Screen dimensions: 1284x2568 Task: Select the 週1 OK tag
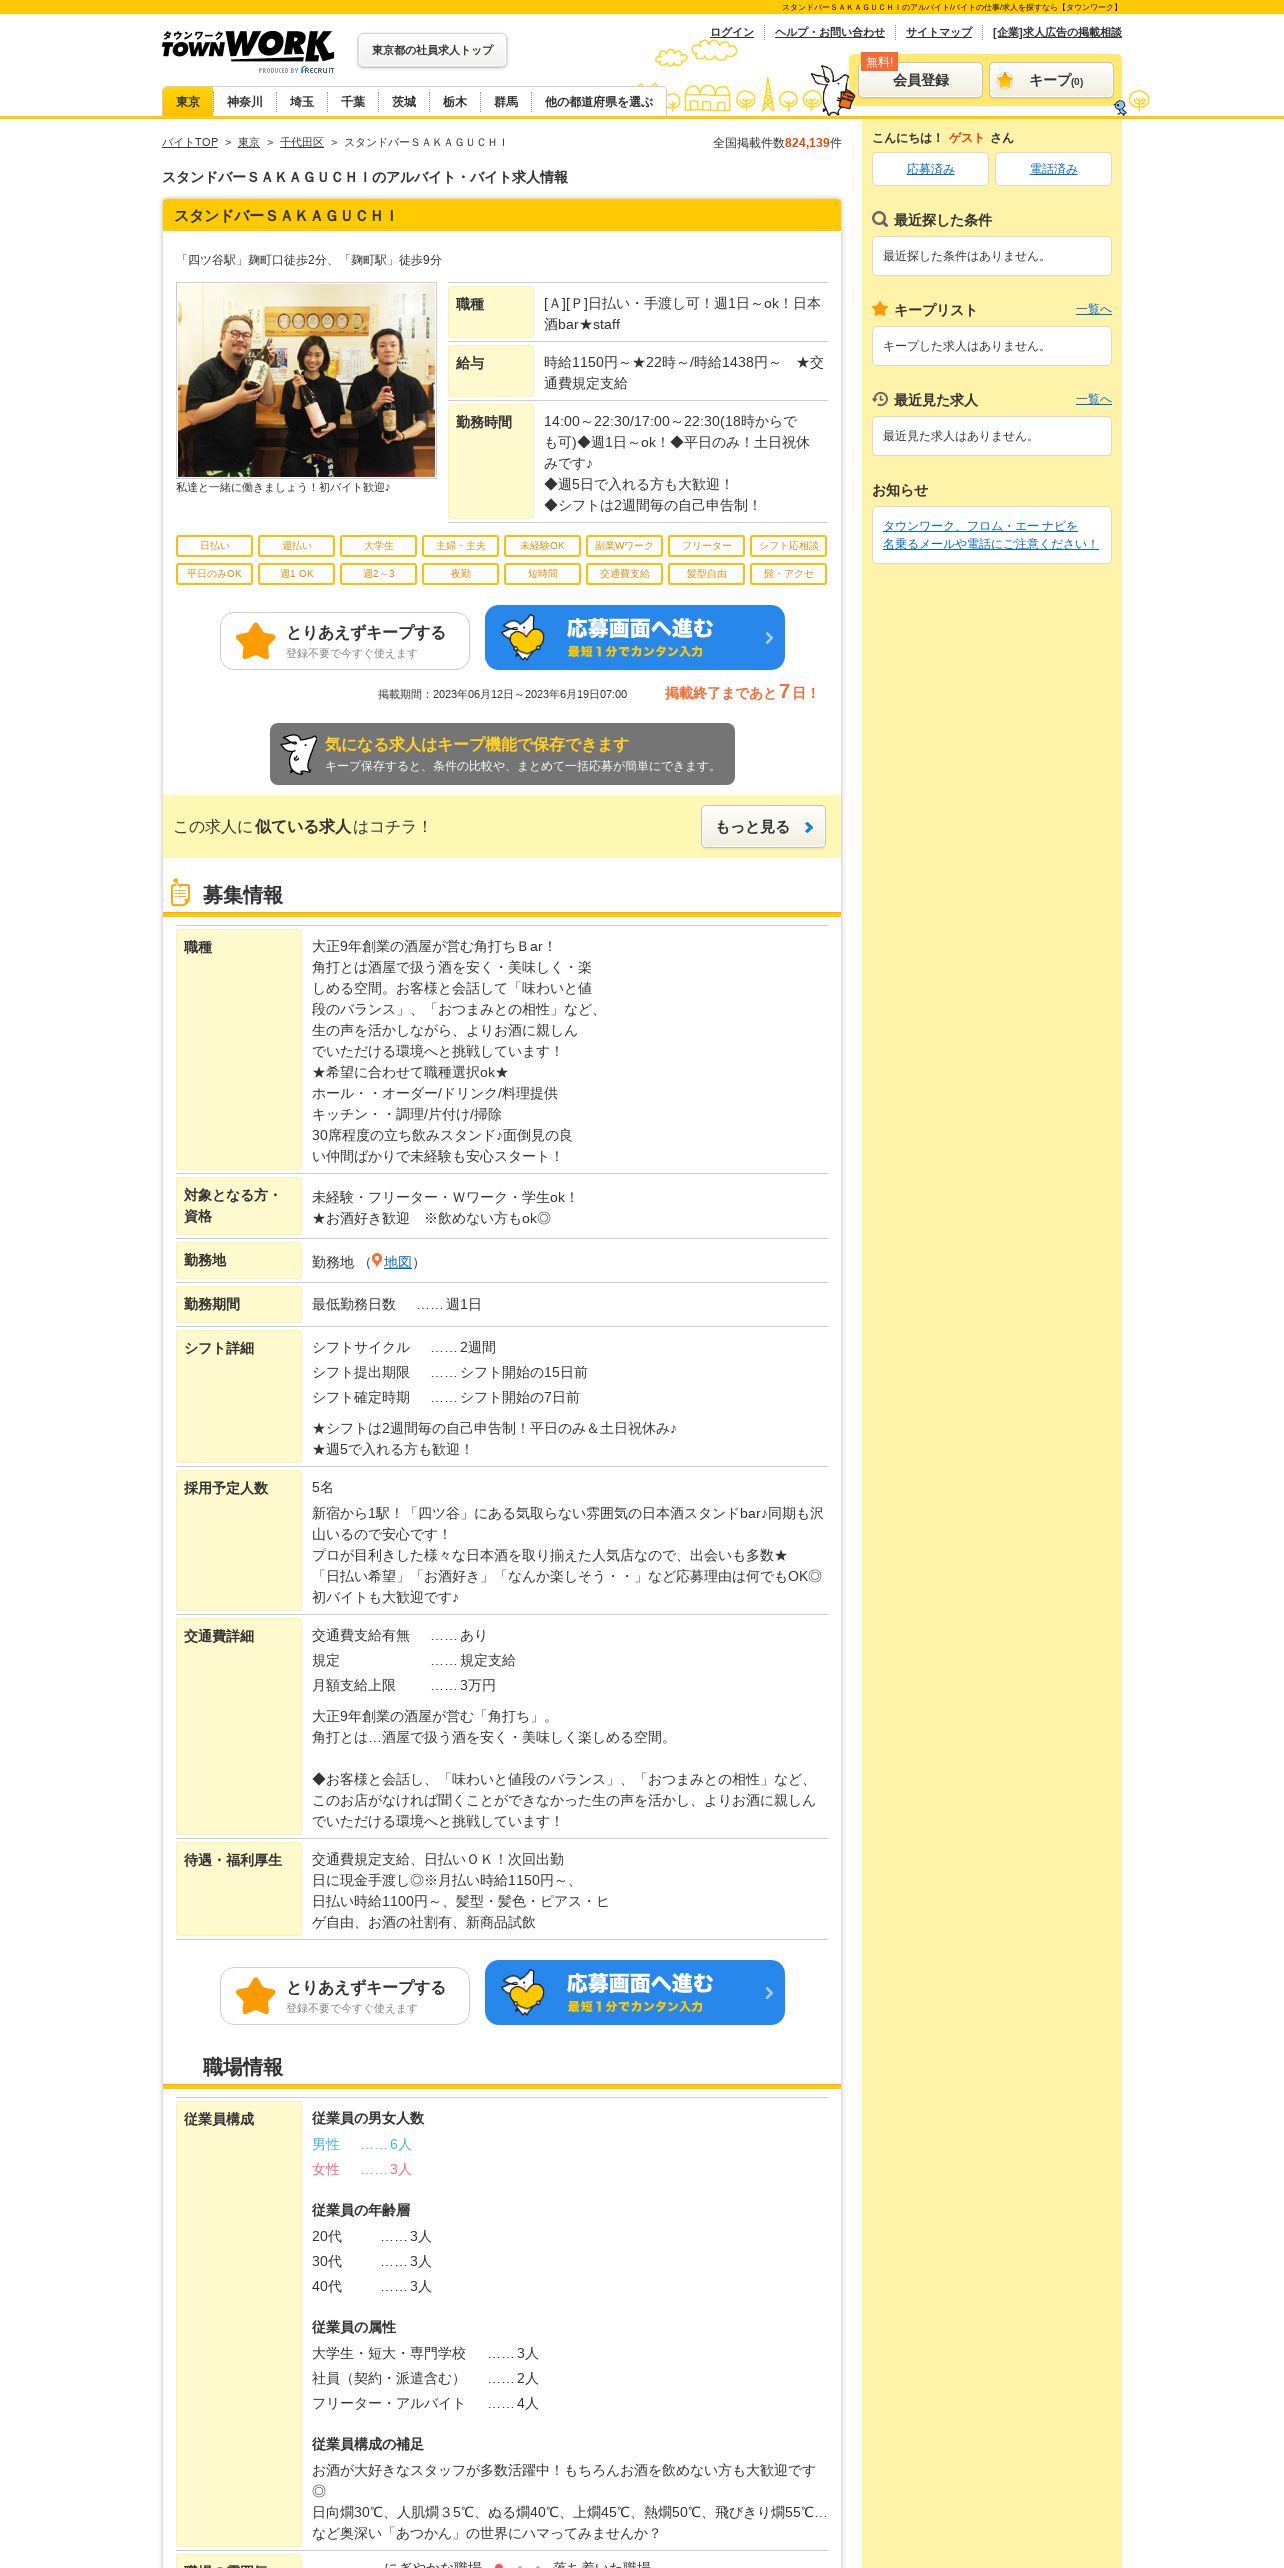tap(297, 574)
